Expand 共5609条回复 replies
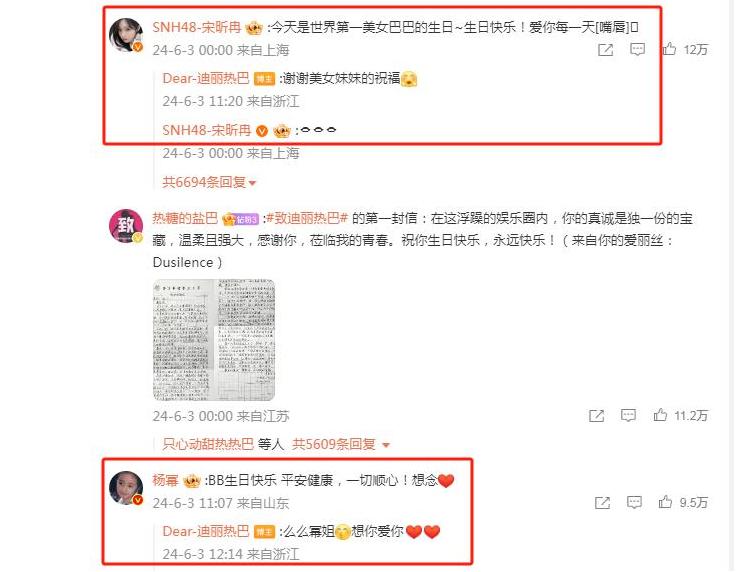Screen dimensions: 749x572 341,444
